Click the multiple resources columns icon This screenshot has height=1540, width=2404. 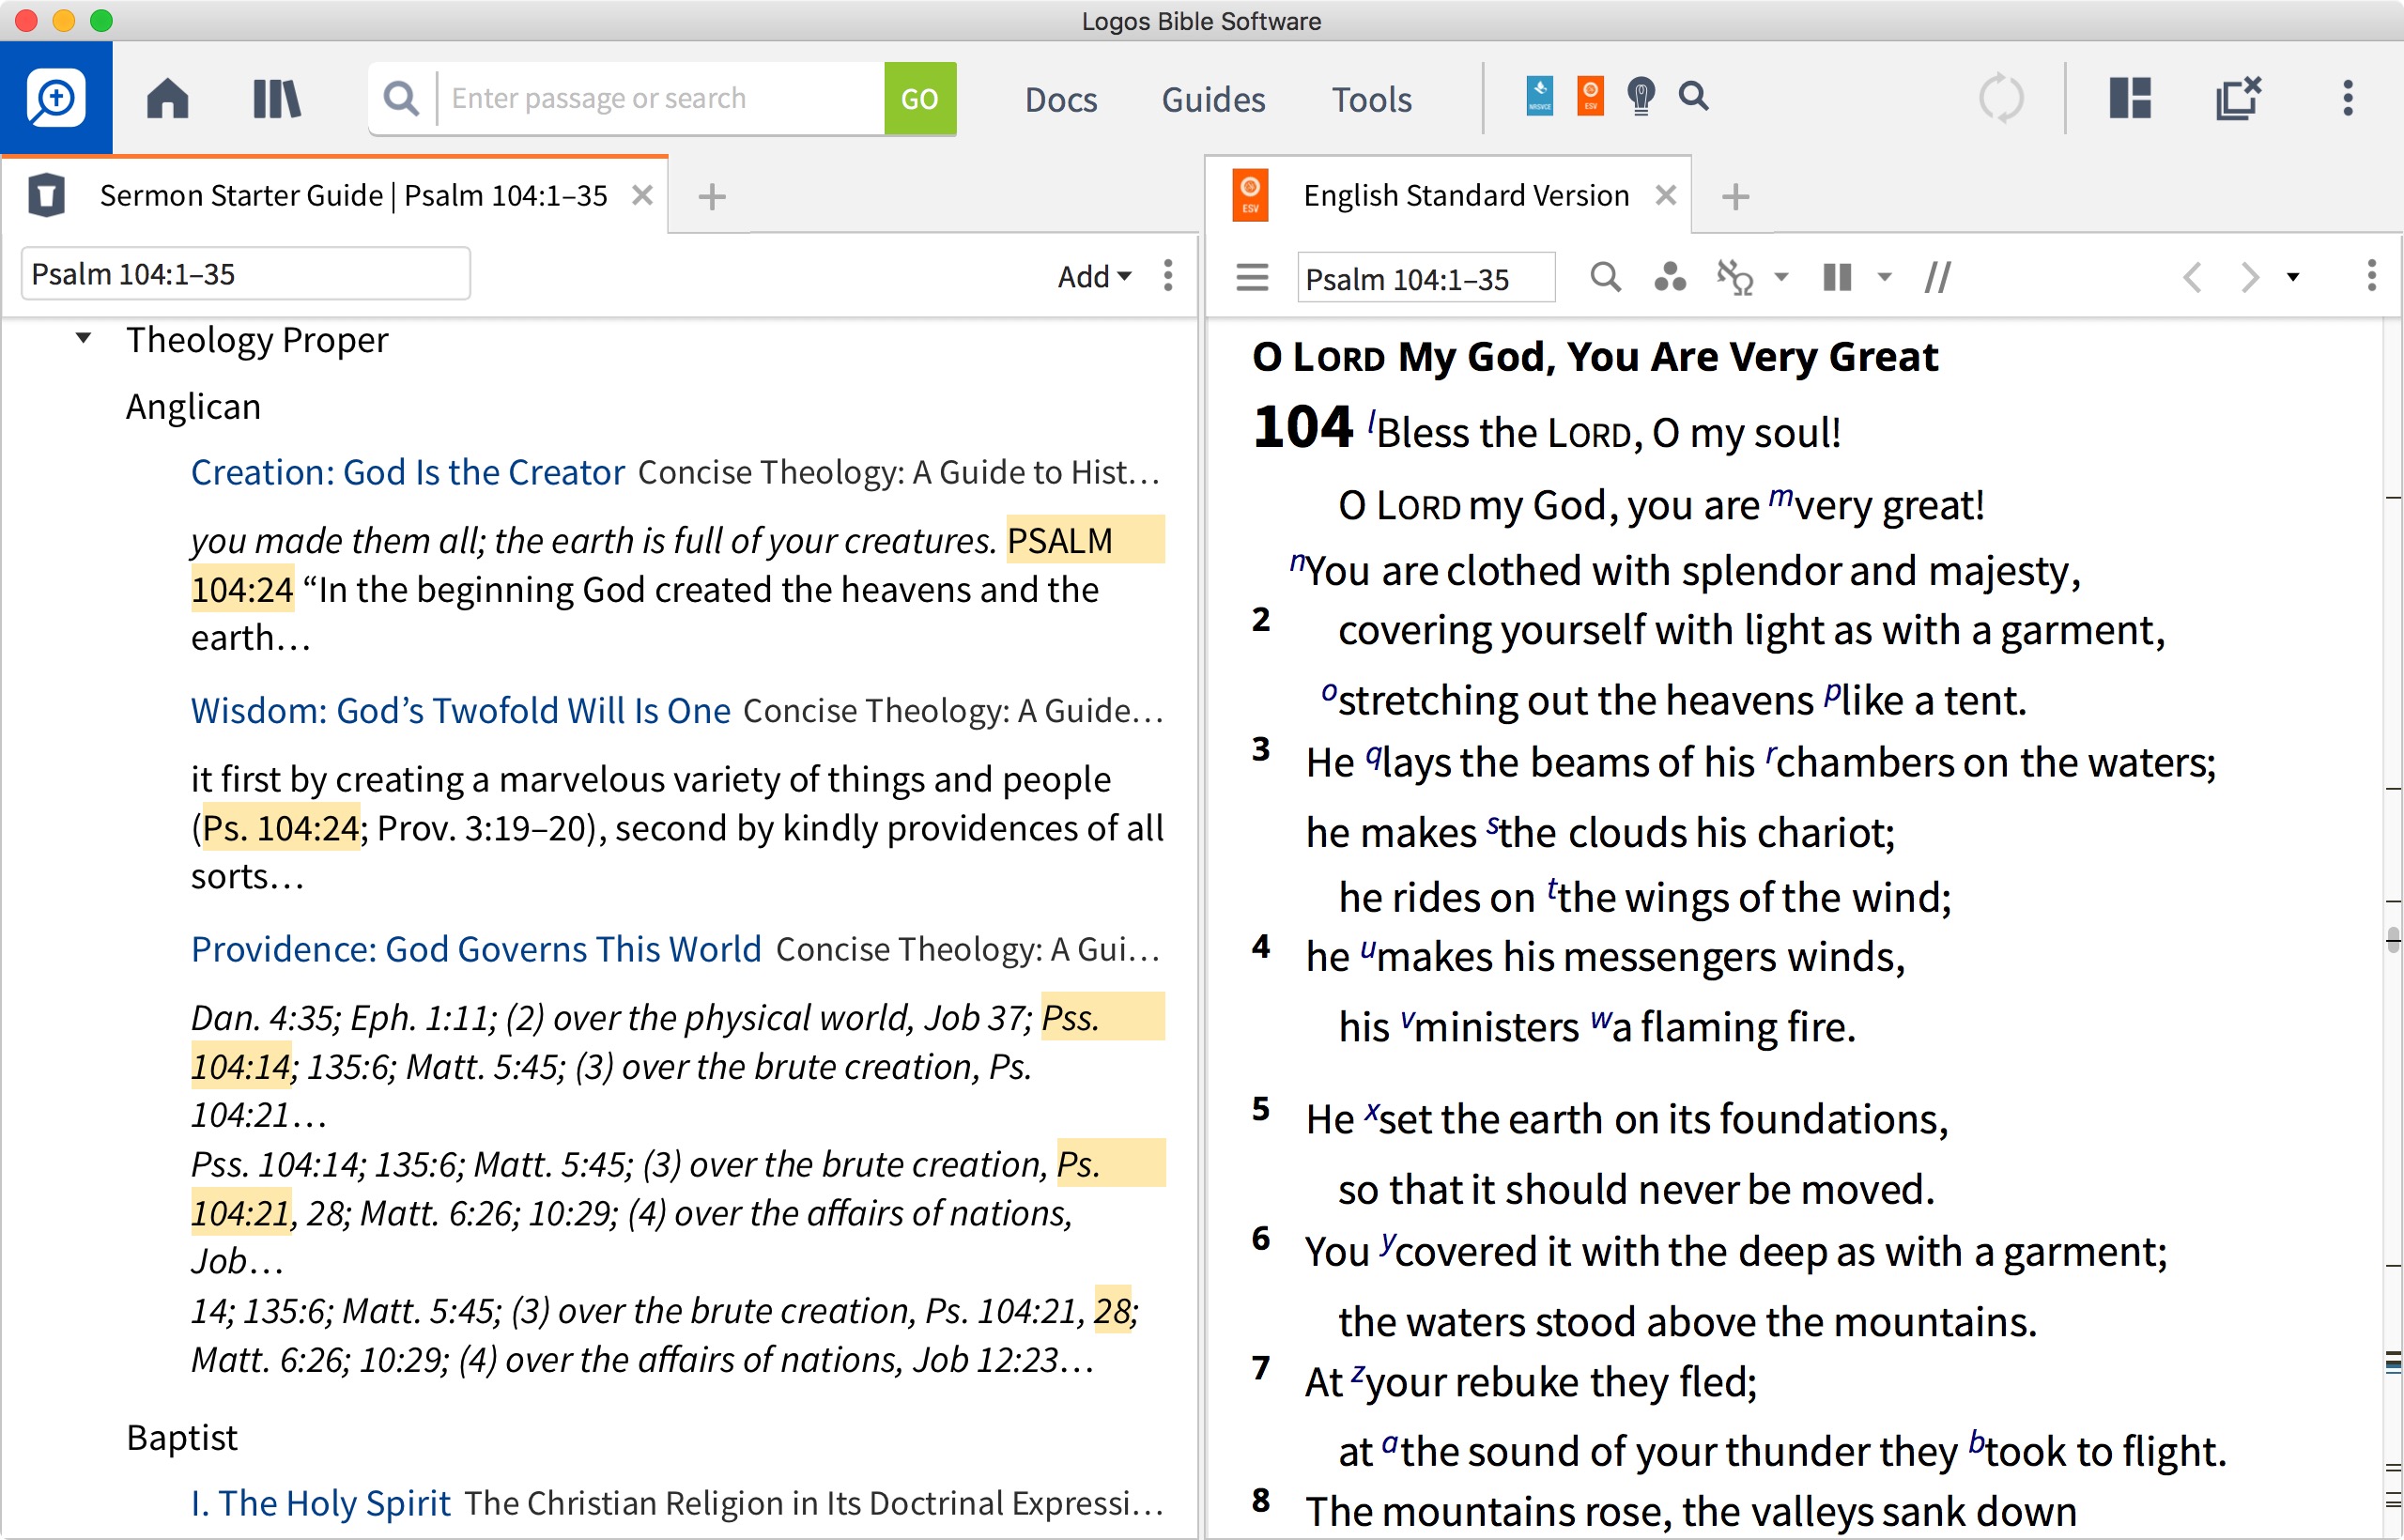(x=1837, y=277)
